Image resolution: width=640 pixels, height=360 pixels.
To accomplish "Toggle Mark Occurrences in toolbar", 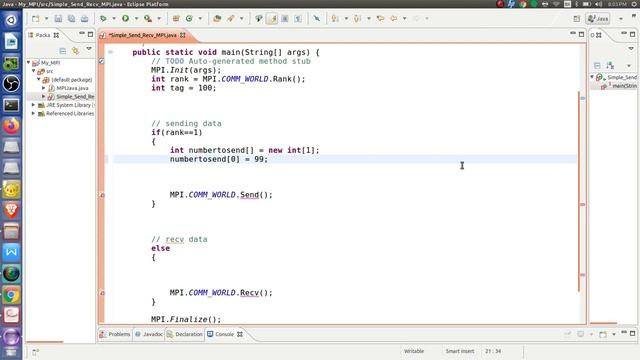I will (x=272, y=18).
